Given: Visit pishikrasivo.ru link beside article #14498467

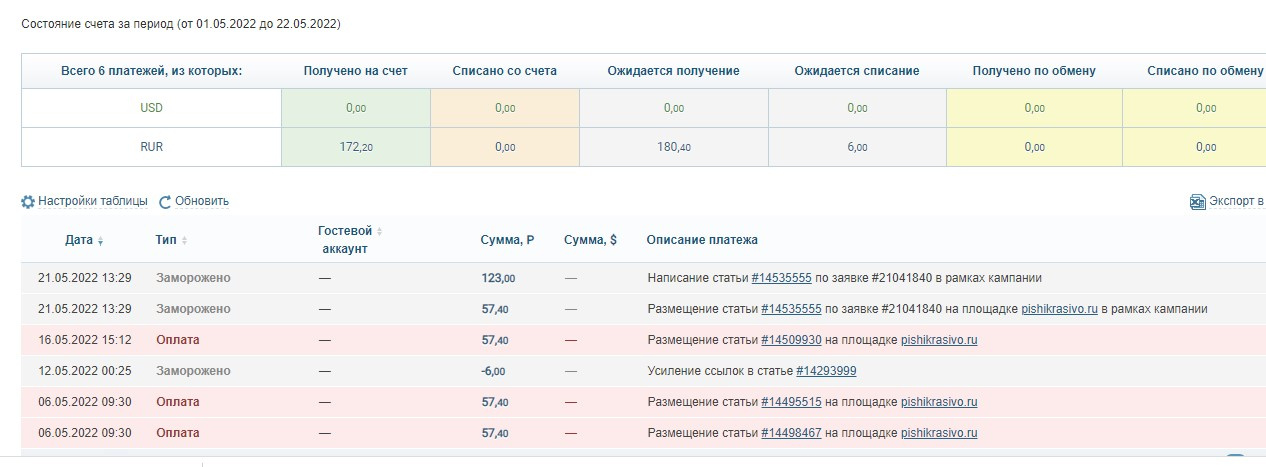Looking at the screenshot, I should click(x=938, y=433).
